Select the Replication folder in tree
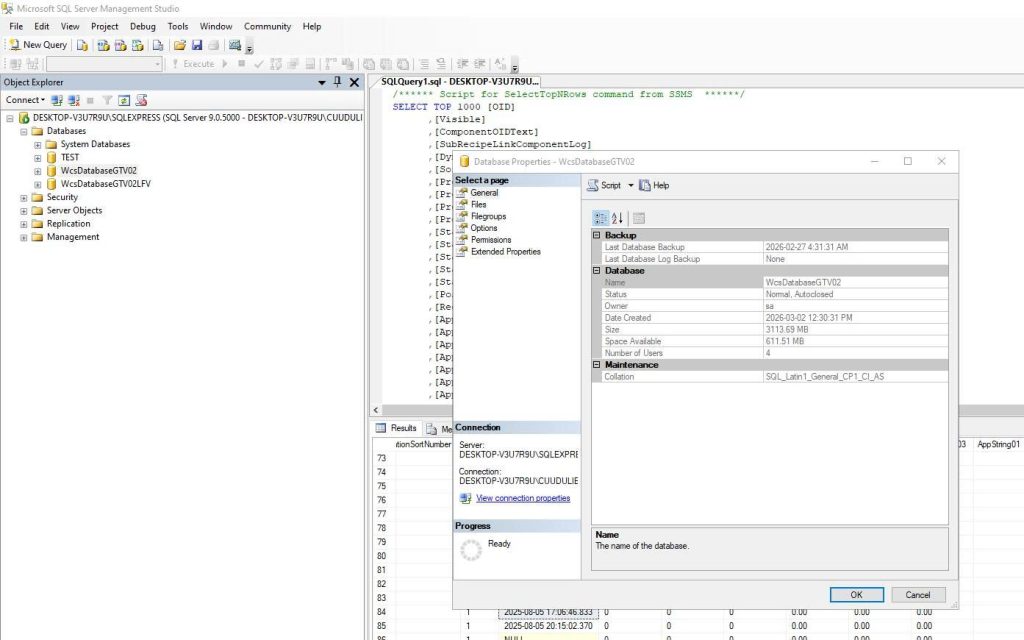Image resolution: width=1024 pixels, height=640 pixels. click(x=69, y=224)
